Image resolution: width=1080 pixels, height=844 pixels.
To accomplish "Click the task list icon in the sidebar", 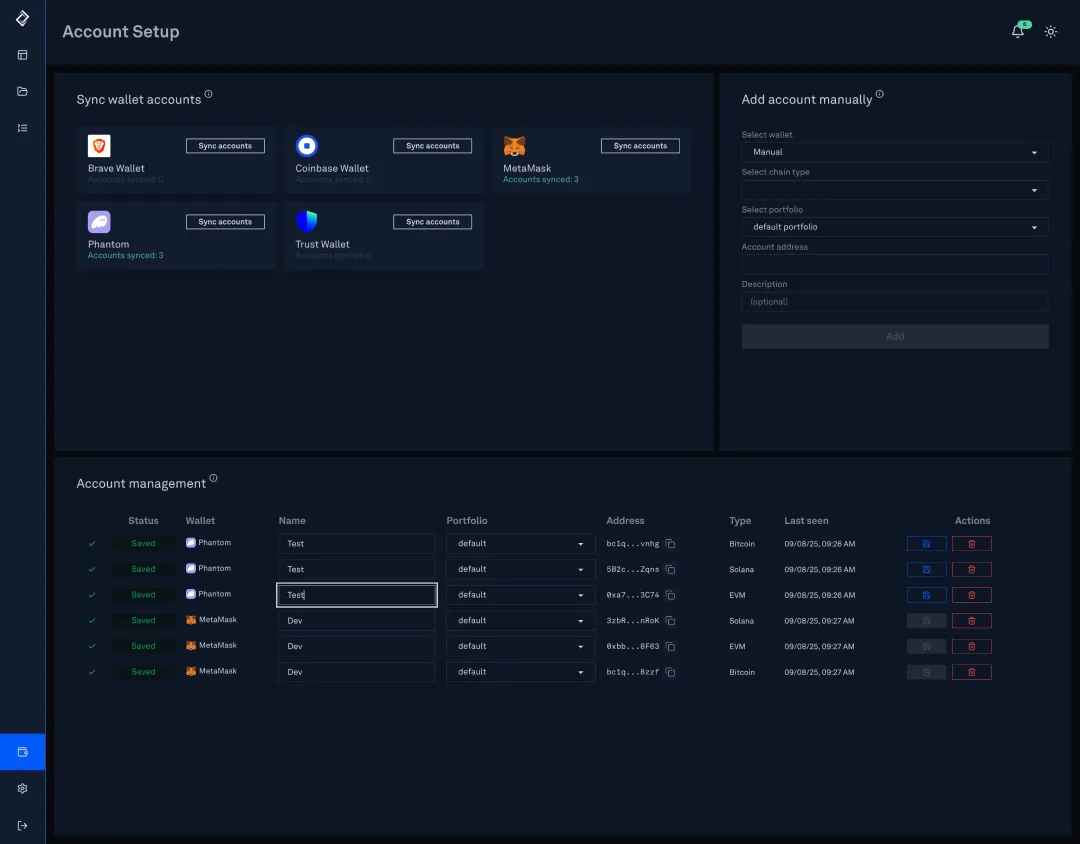I will (x=22, y=127).
